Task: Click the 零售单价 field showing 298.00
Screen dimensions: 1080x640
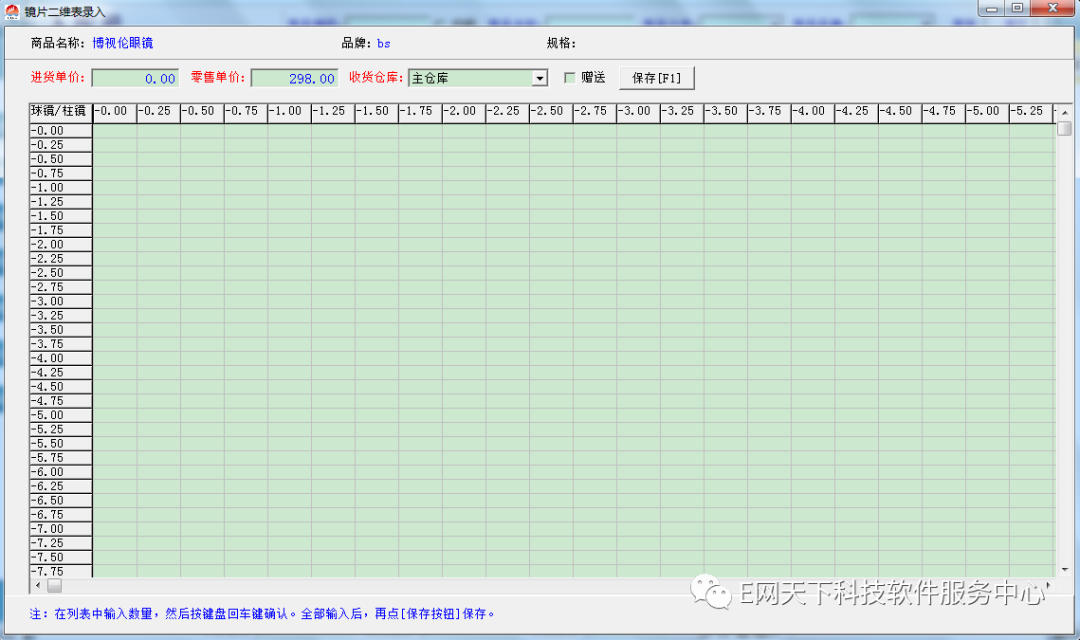Action: (294, 78)
